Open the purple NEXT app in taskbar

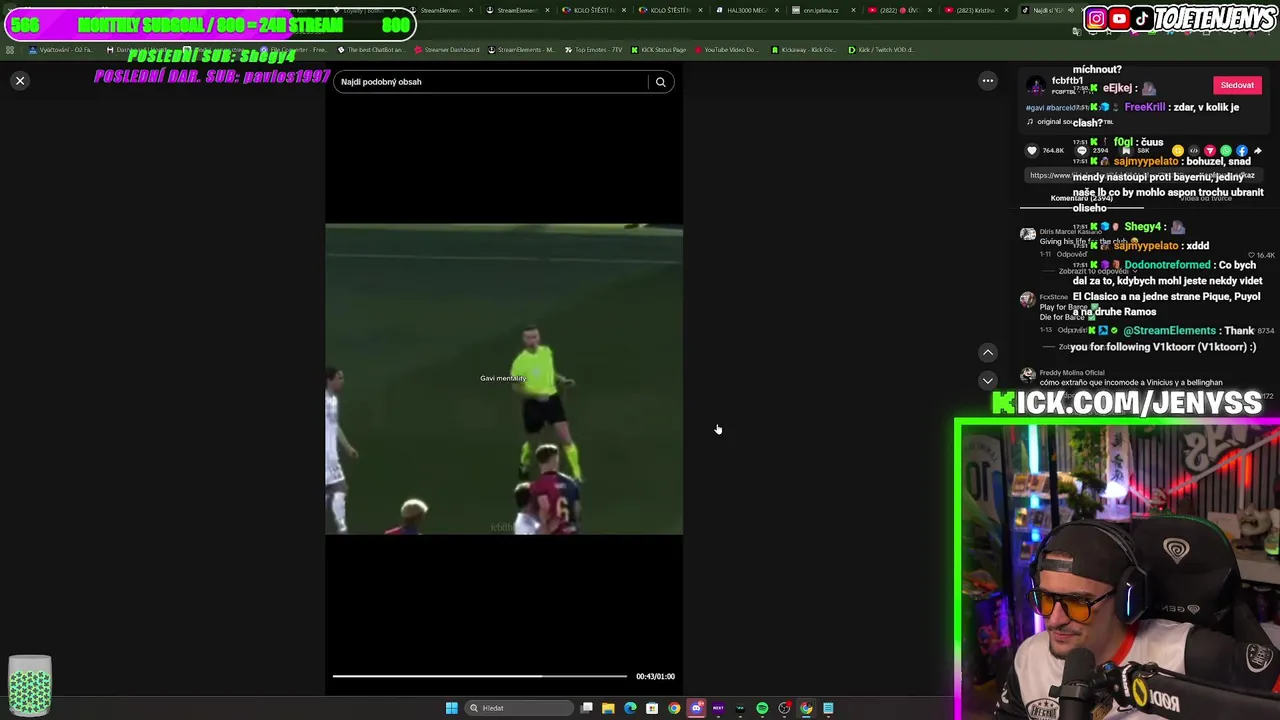(x=718, y=708)
